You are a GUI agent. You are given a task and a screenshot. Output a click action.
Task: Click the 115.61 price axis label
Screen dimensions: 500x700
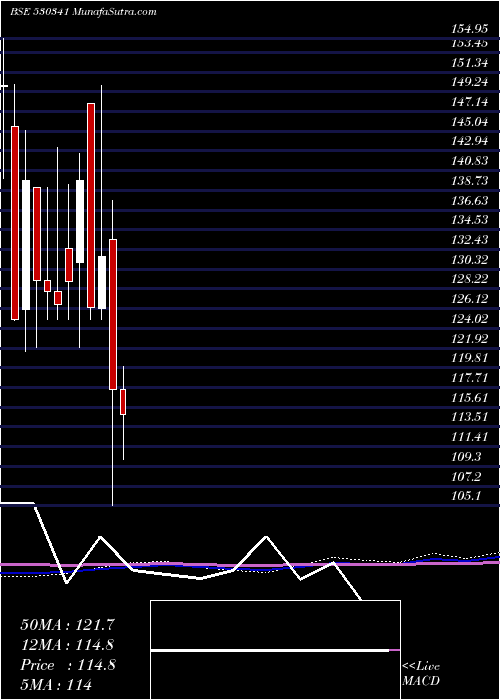click(x=470, y=397)
